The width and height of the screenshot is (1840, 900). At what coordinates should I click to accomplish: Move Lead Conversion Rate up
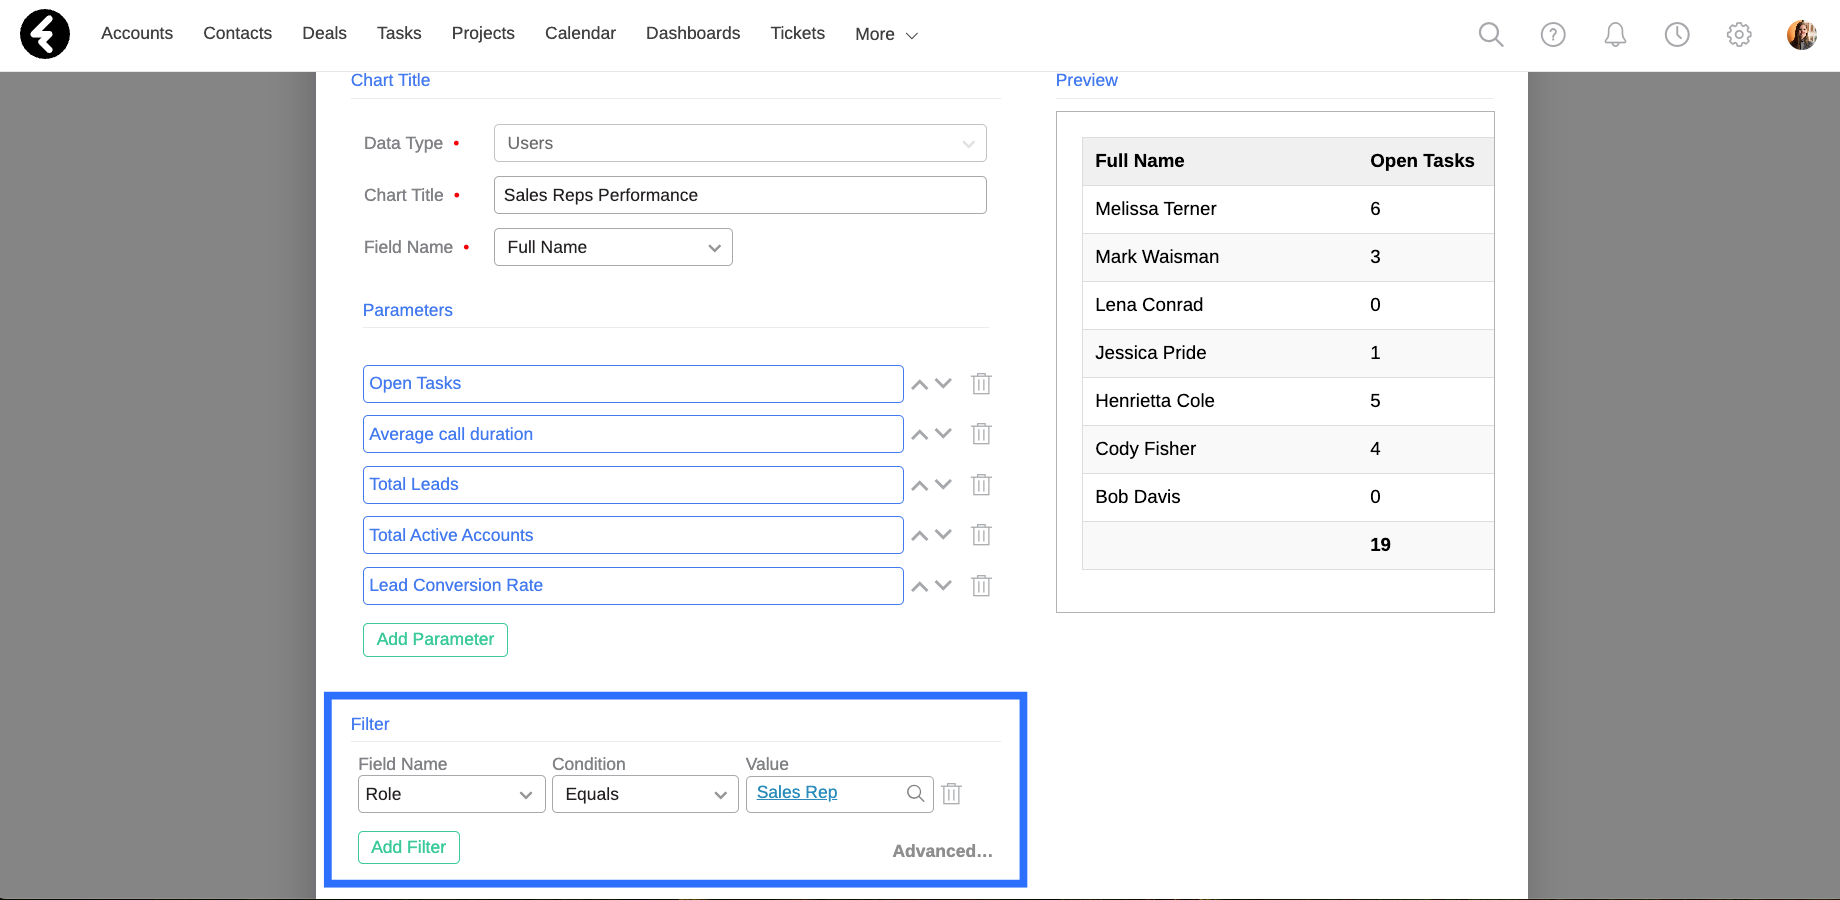920,586
